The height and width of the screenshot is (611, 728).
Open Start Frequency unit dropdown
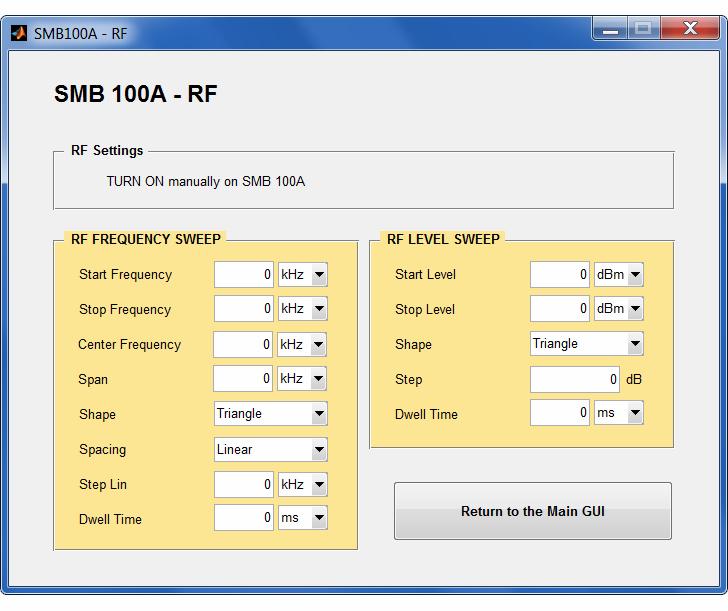pos(303,274)
